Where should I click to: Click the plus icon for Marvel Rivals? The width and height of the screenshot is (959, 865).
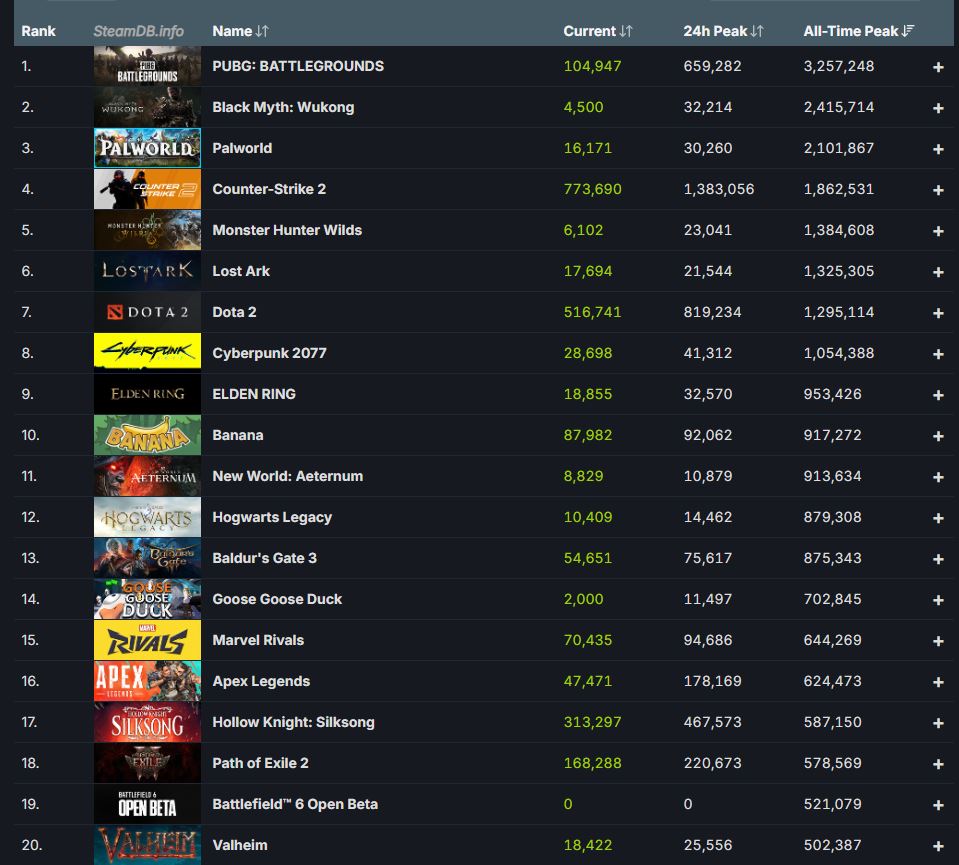(x=938, y=641)
